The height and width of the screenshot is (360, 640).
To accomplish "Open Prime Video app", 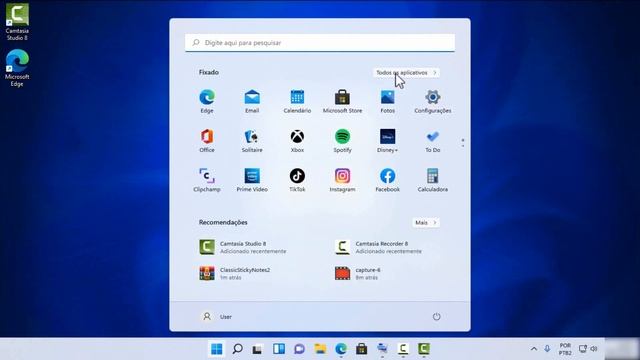I will tap(252, 180).
